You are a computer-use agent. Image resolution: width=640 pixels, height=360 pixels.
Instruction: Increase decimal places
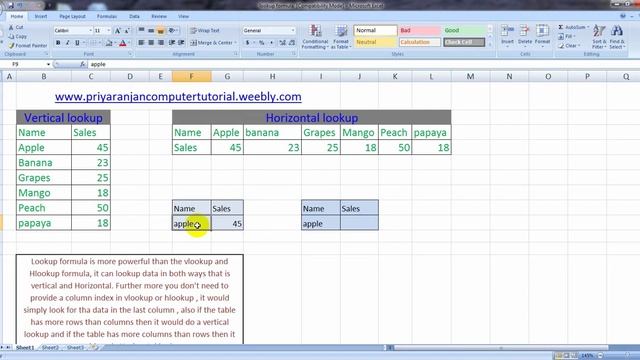click(x=282, y=43)
